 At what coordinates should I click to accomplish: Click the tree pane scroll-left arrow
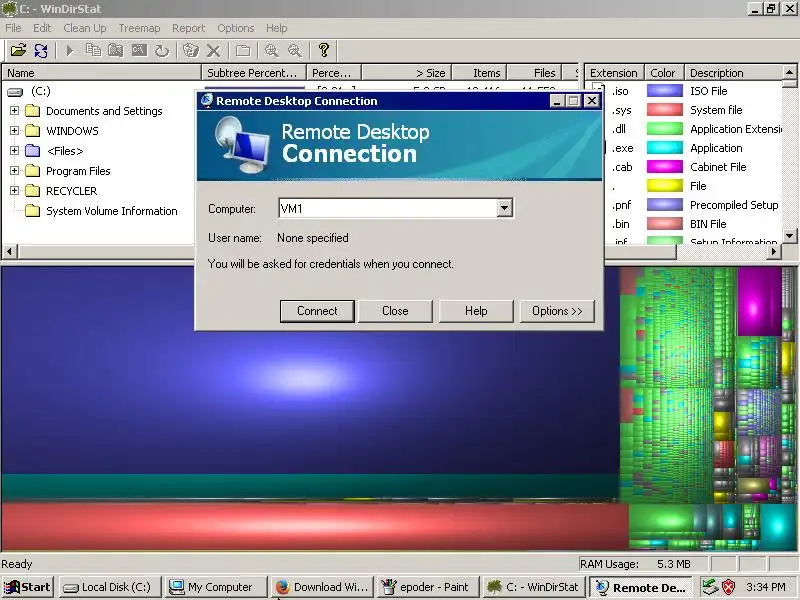10,252
